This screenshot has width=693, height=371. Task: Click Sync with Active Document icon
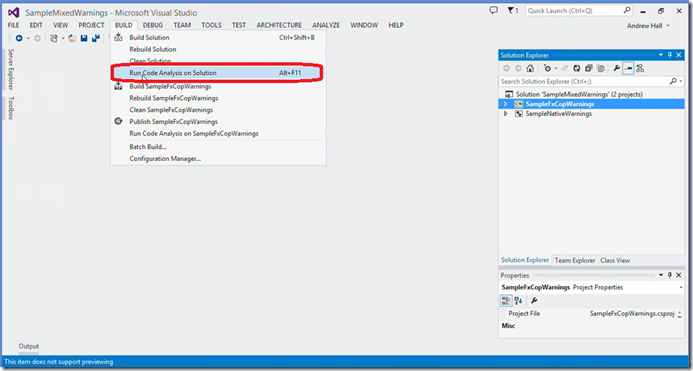[565, 69]
